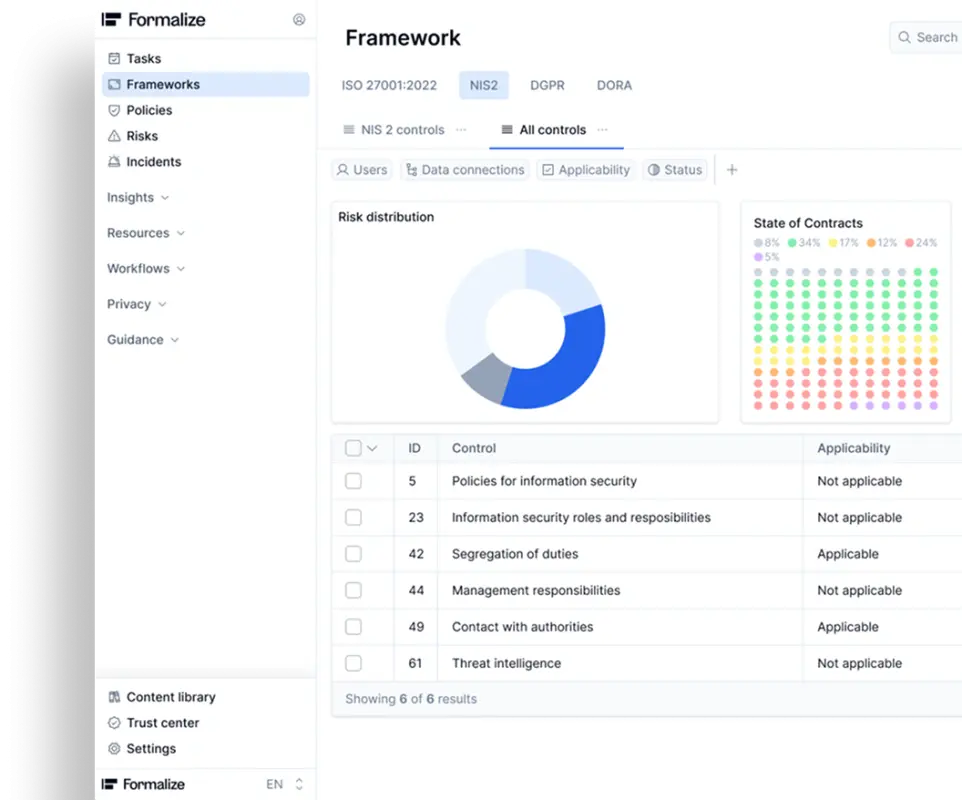Expand the Workflows menu in sidebar

point(146,269)
